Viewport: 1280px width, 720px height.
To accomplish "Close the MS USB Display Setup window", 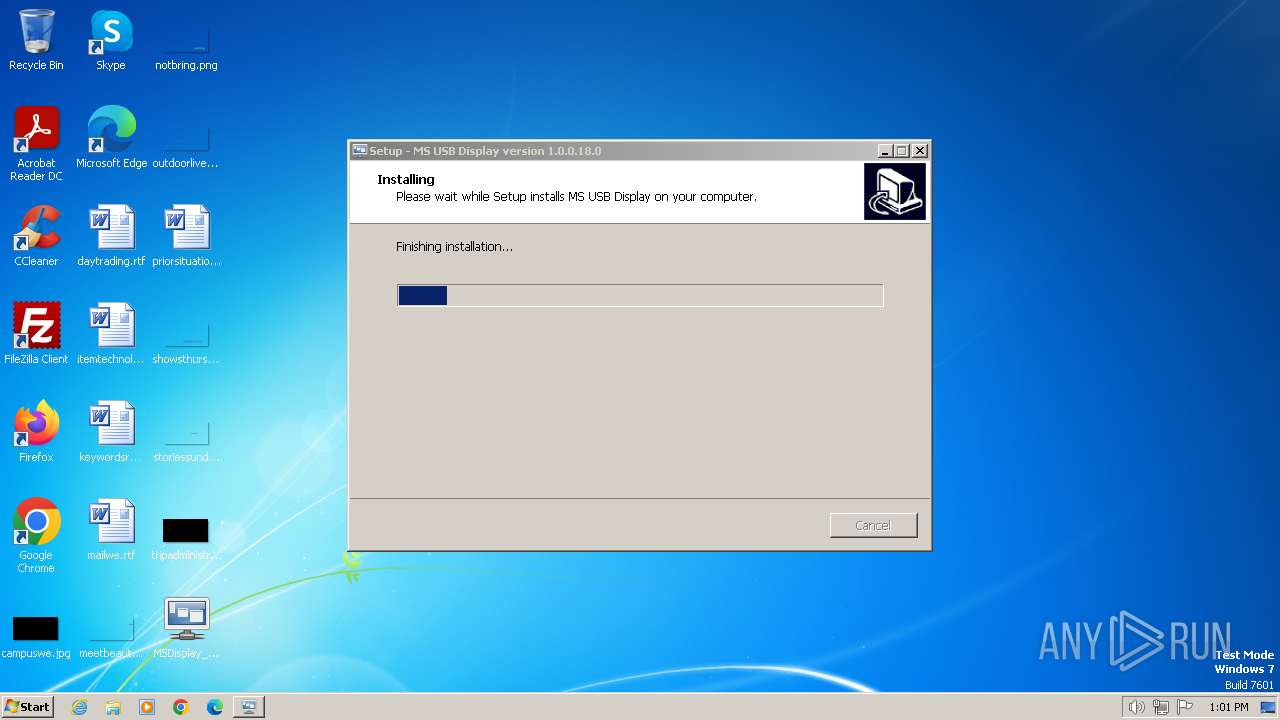I will click(x=920, y=151).
